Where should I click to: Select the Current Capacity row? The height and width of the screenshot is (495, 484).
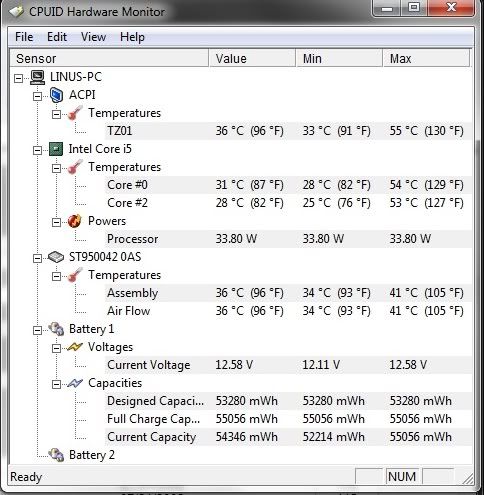[288, 437]
